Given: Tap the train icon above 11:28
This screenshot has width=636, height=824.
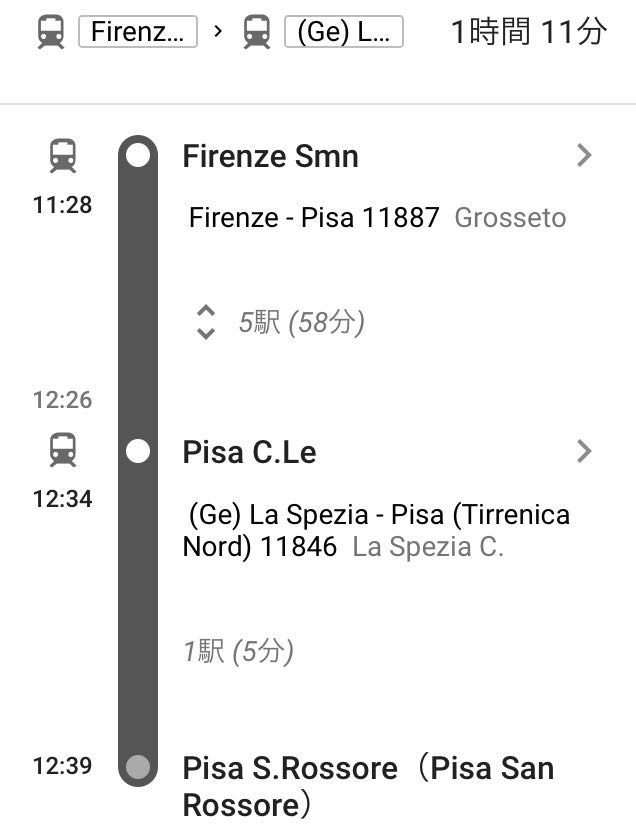Looking at the screenshot, I should click(63, 156).
